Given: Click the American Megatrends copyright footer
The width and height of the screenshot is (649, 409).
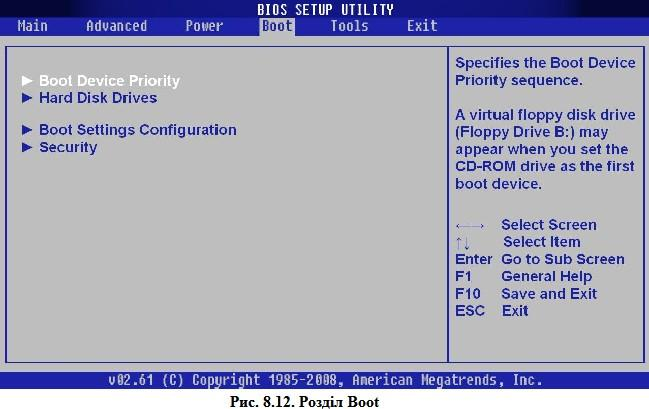Looking at the screenshot, I should tap(325, 380).
